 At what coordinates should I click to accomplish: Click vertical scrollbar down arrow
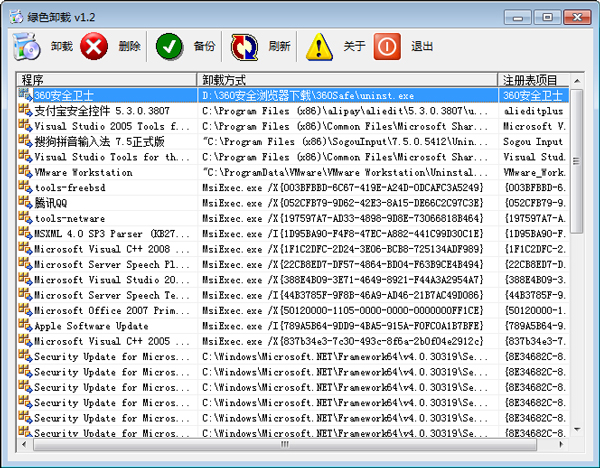click(x=577, y=429)
